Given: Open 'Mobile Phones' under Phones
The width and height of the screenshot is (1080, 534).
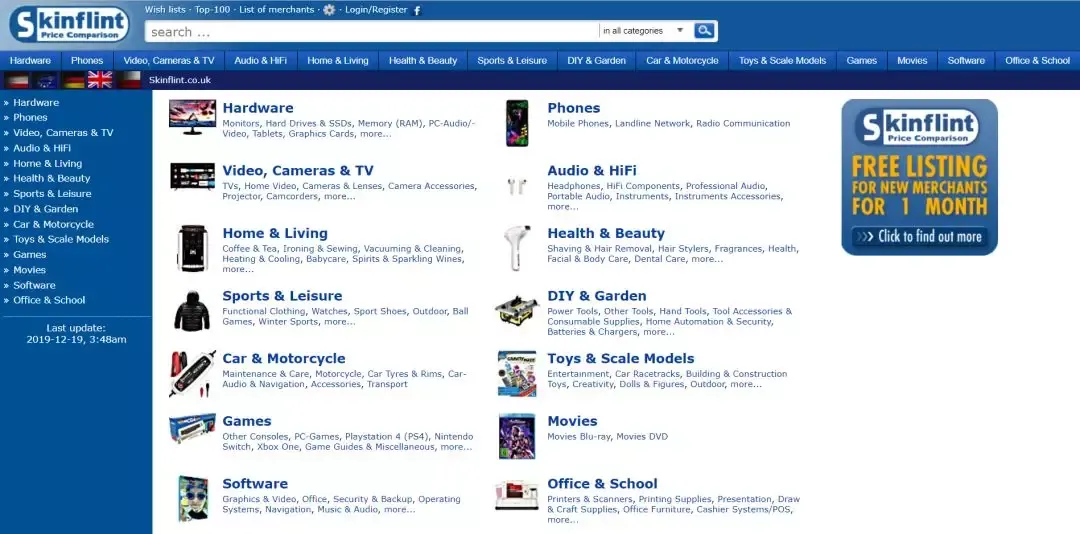Looking at the screenshot, I should click(578, 123).
